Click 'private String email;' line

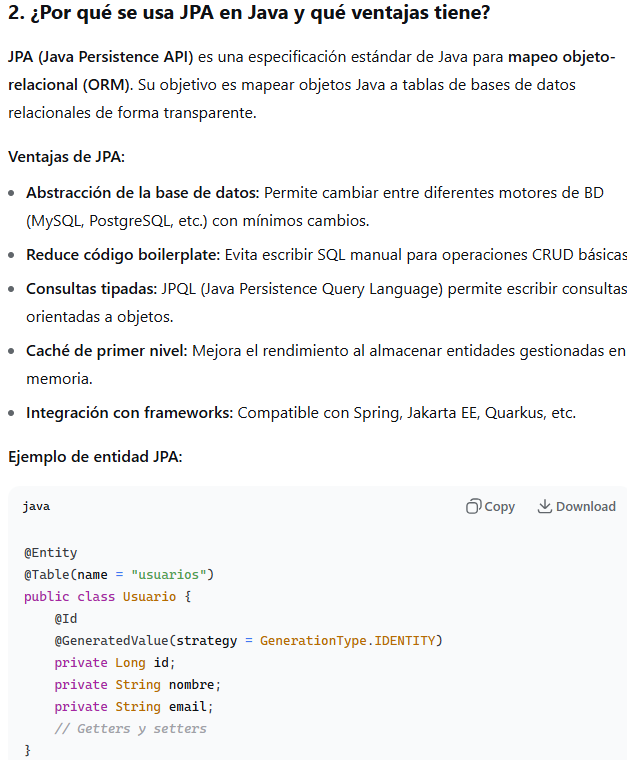(134, 707)
